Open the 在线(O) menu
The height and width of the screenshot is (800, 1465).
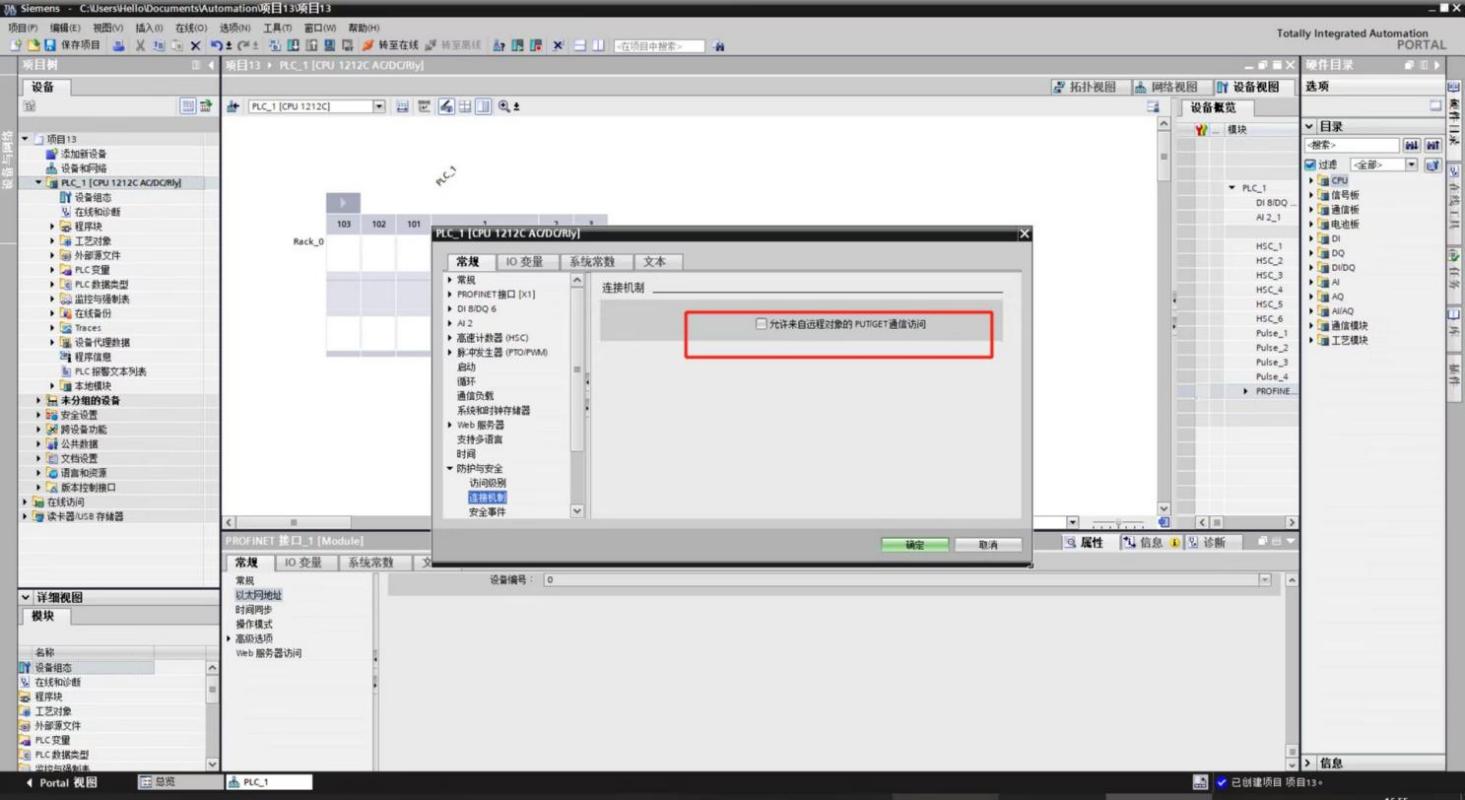pyautogui.click(x=191, y=27)
